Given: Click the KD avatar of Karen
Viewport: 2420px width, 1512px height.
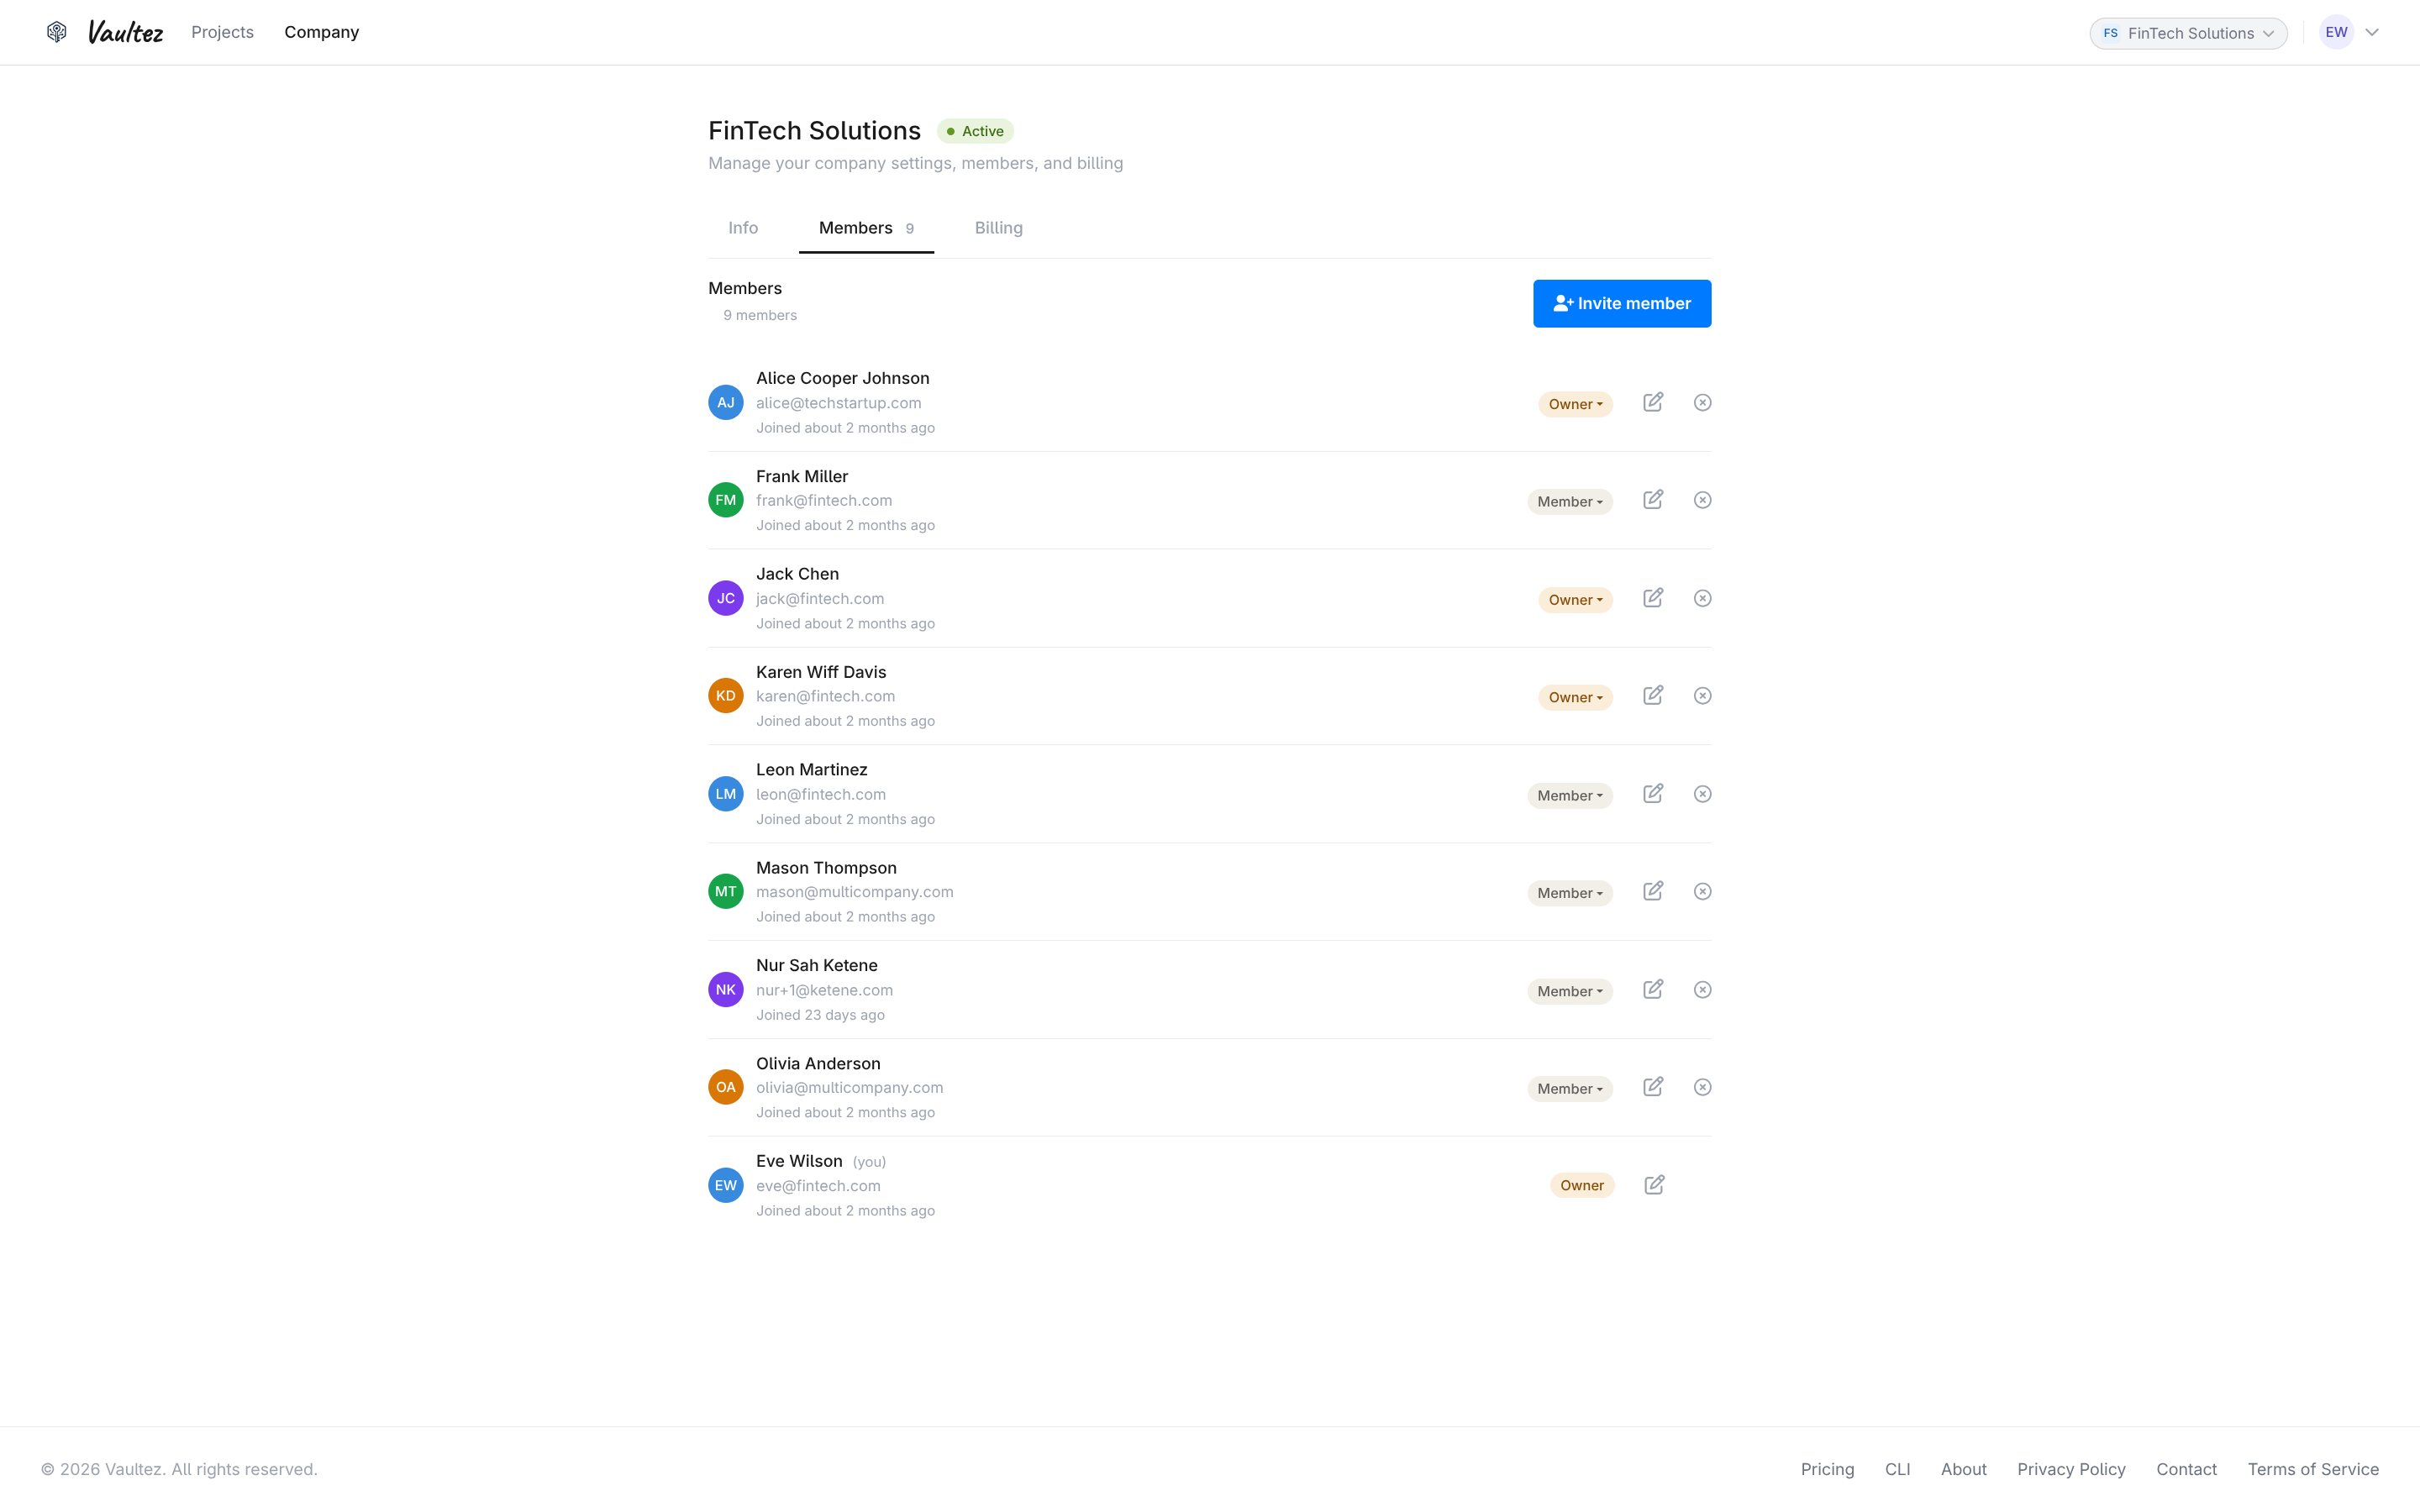Looking at the screenshot, I should [726, 695].
